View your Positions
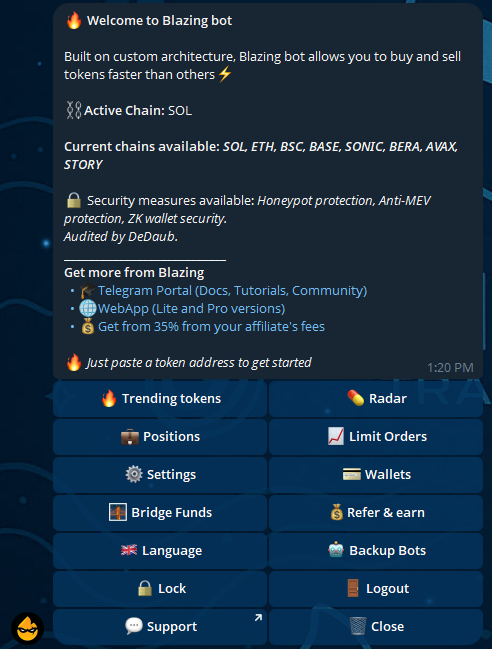 pyautogui.click(x=160, y=437)
